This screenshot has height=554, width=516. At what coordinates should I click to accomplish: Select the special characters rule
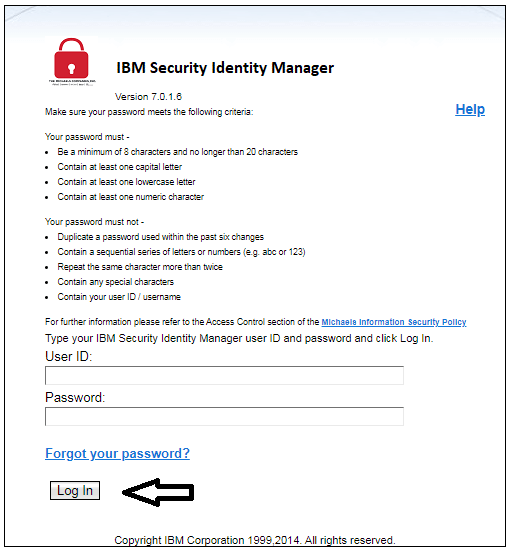pos(116,282)
